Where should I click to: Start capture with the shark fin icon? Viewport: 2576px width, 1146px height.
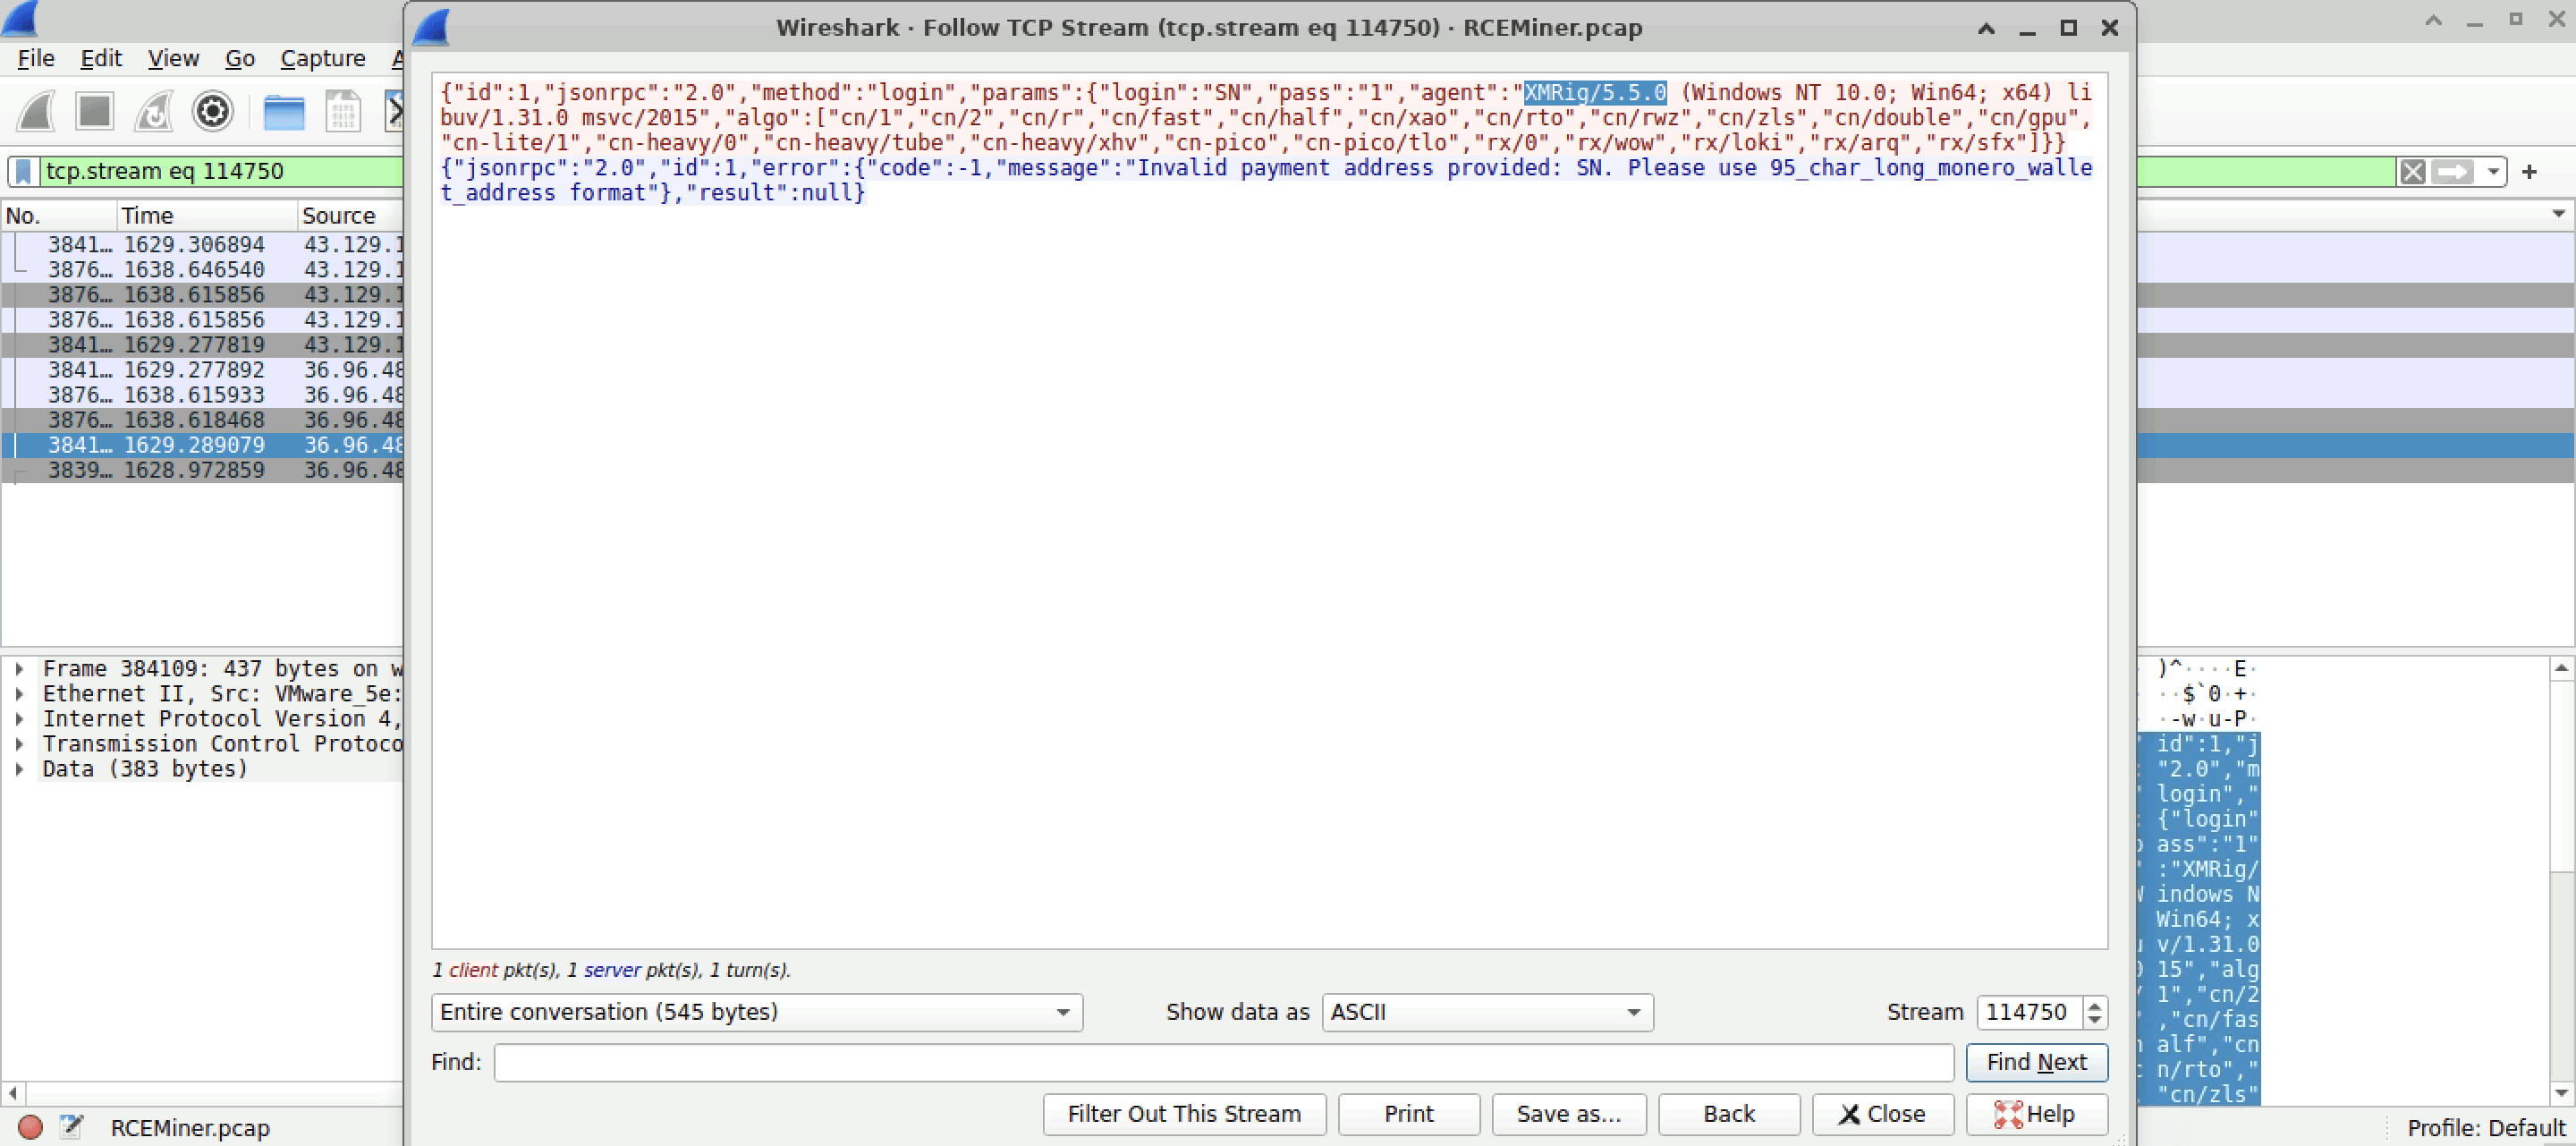(x=36, y=111)
